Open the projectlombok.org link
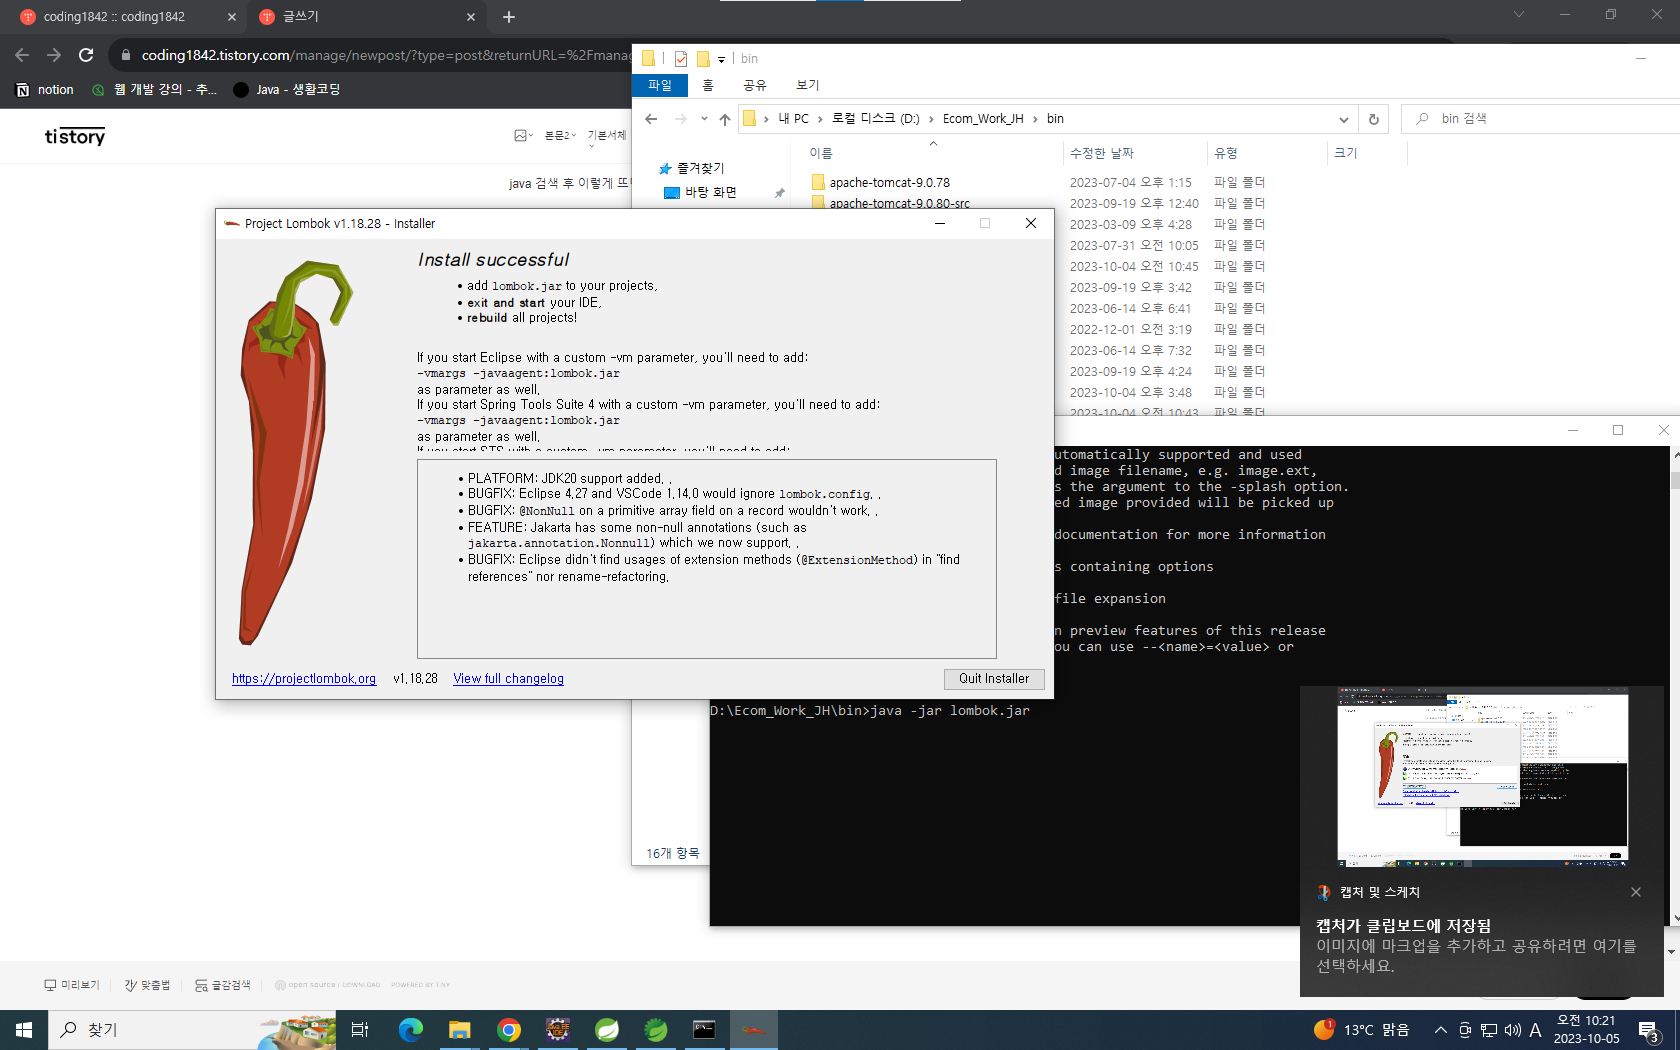The width and height of the screenshot is (1680, 1050). 304,679
